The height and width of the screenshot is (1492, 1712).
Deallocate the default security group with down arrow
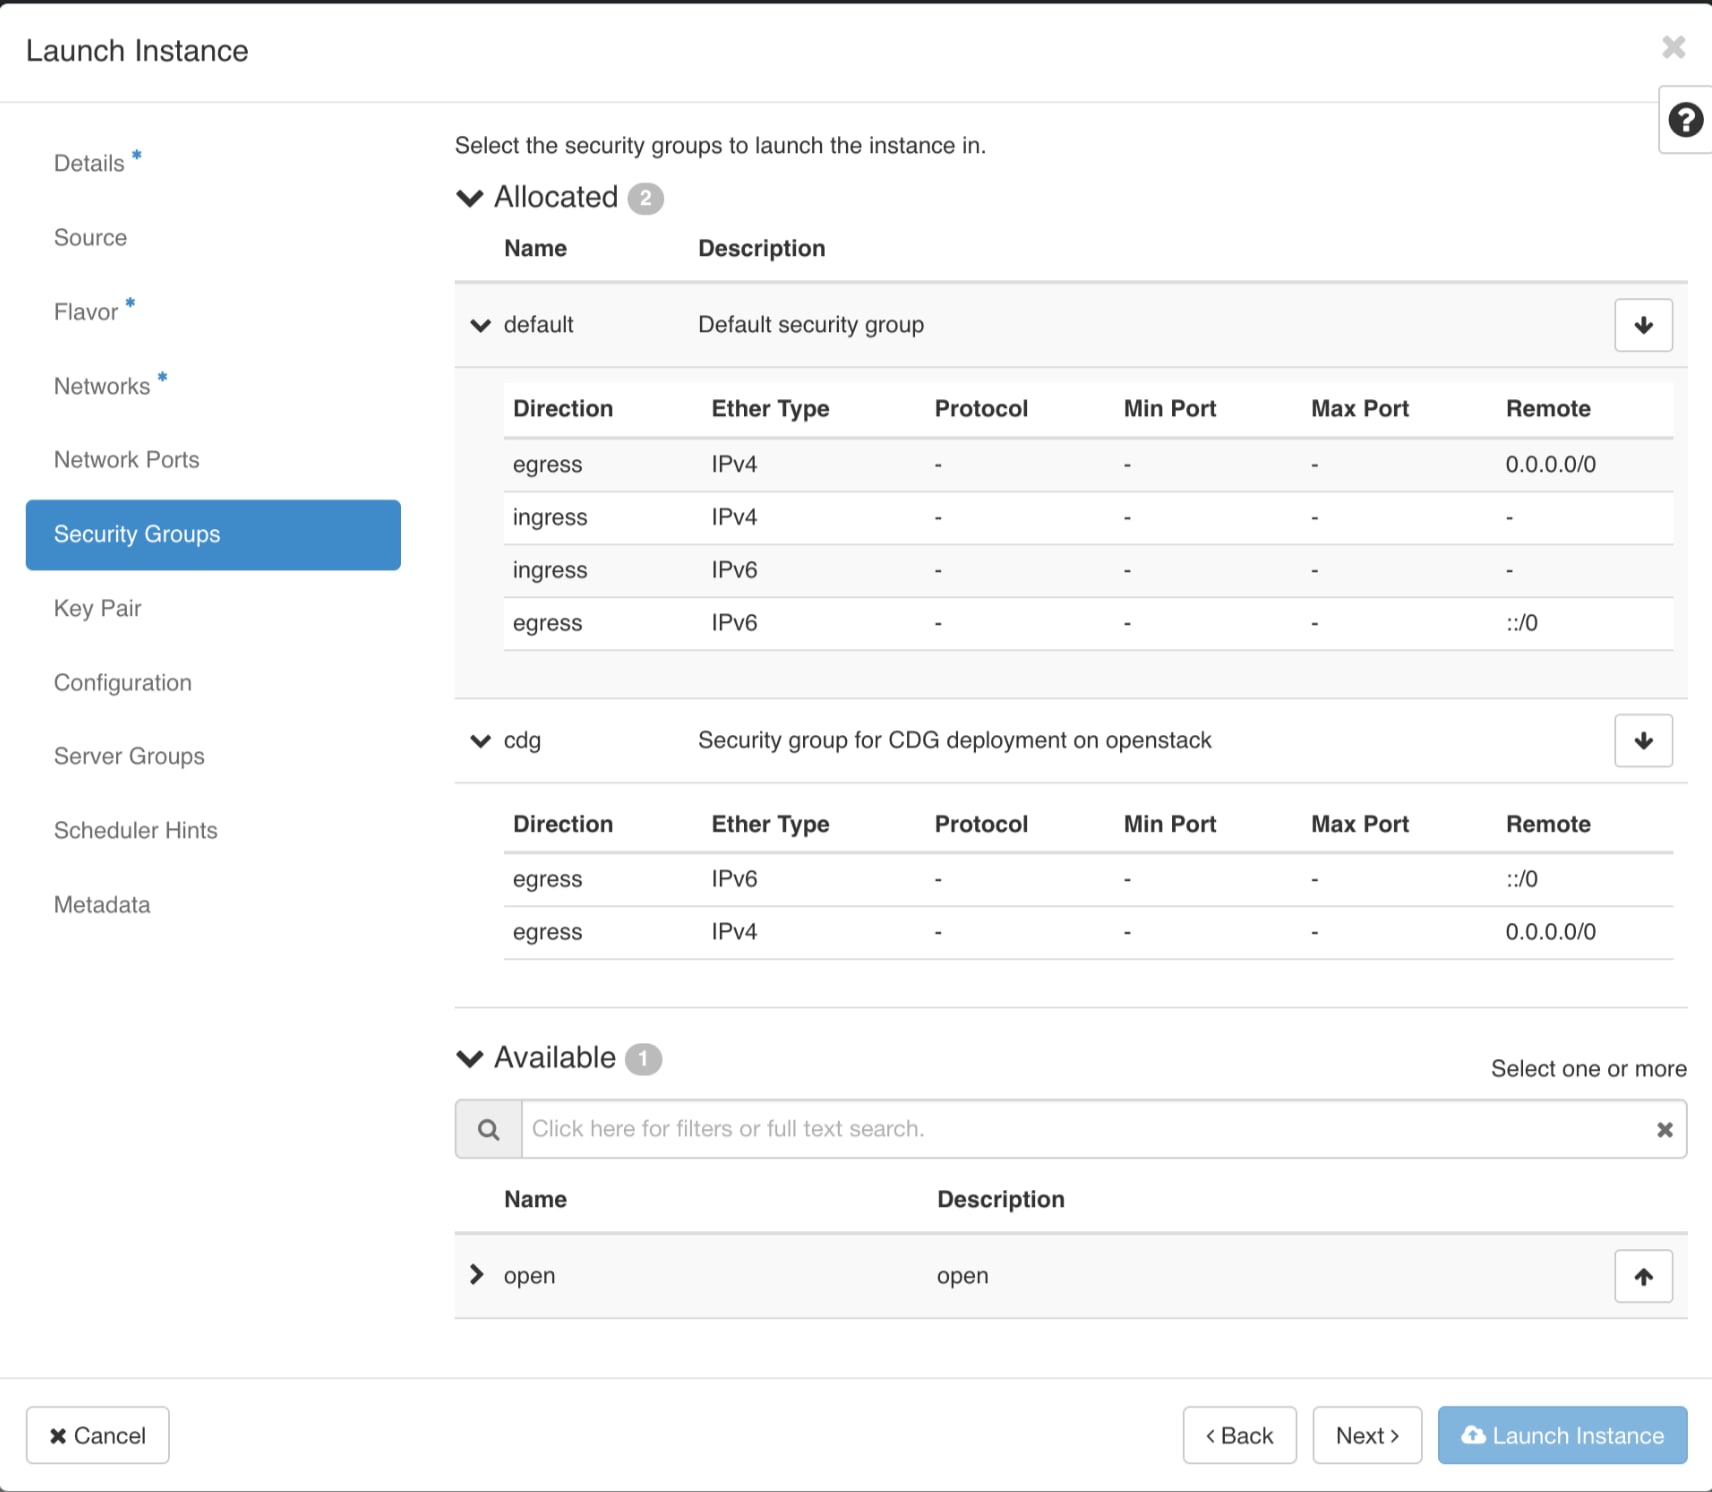(1643, 325)
